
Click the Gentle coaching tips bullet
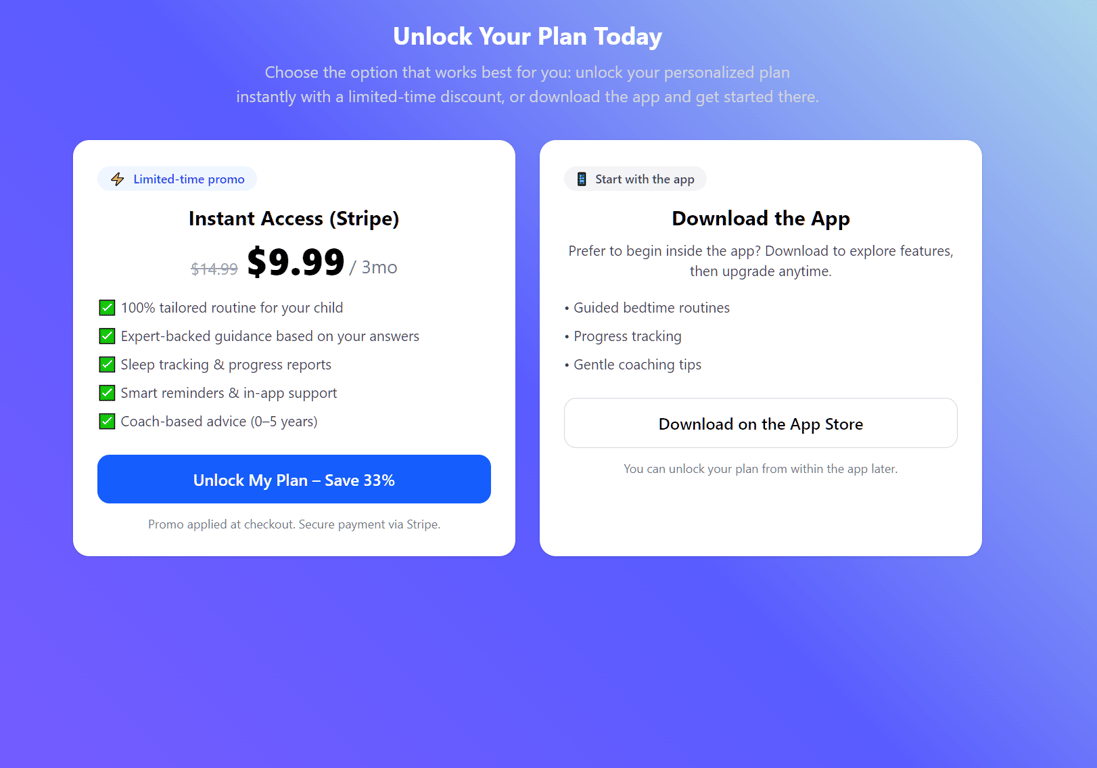pyautogui.click(x=636, y=364)
